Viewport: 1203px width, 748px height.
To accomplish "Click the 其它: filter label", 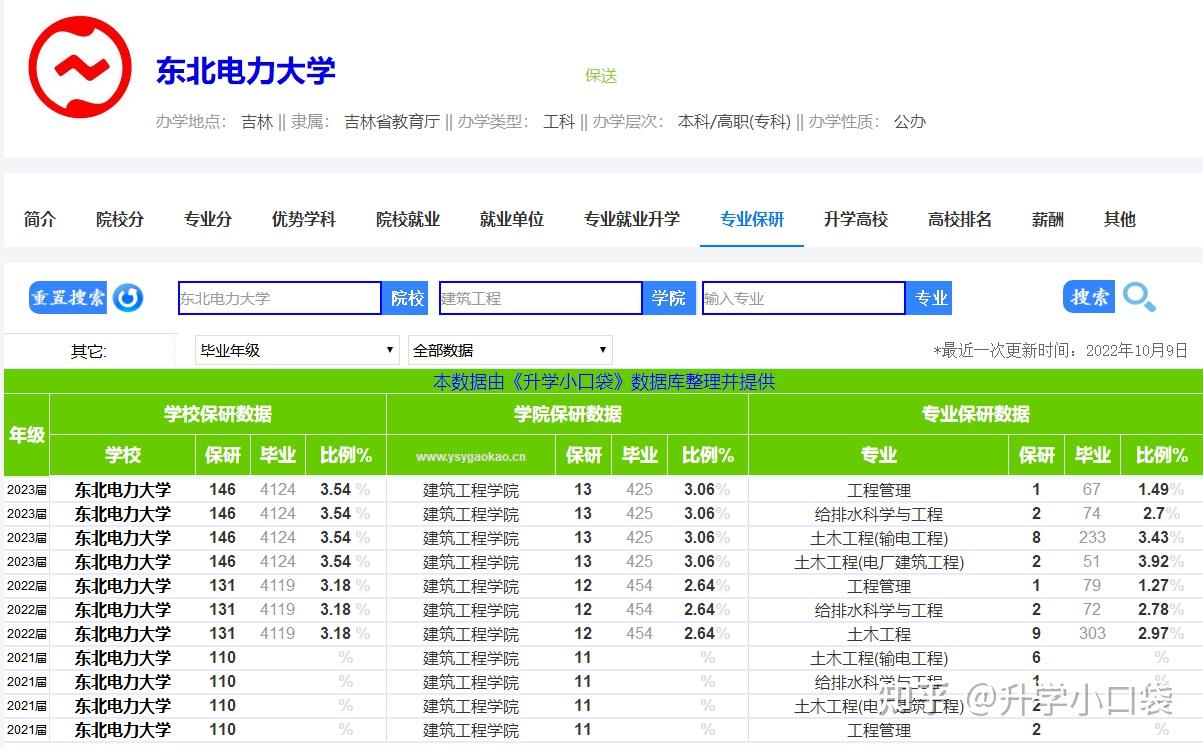I will [88, 352].
